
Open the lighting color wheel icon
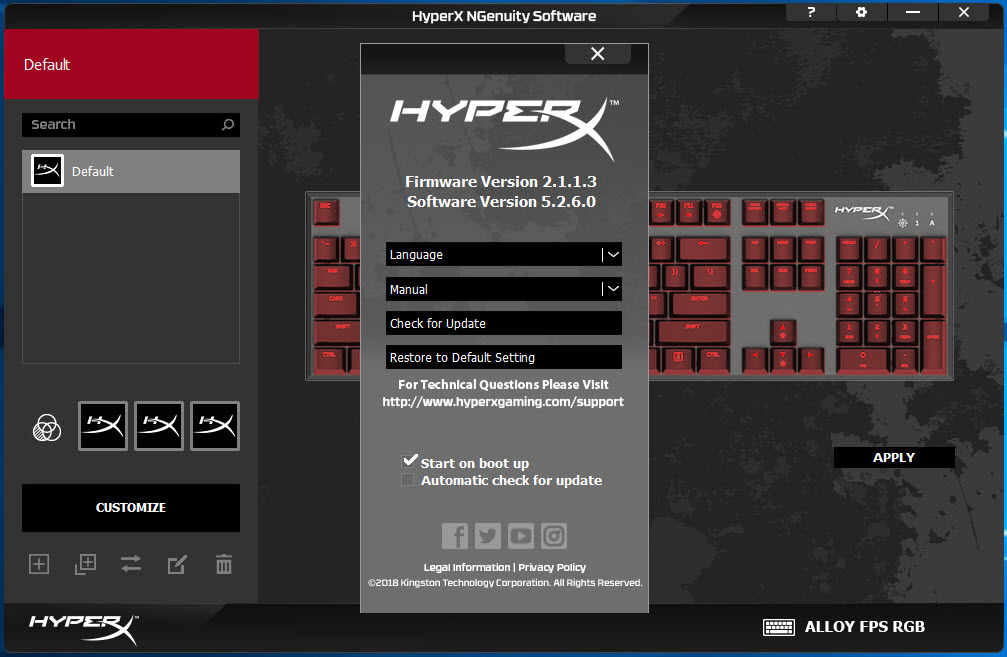pyautogui.click(x=47, y=427)
